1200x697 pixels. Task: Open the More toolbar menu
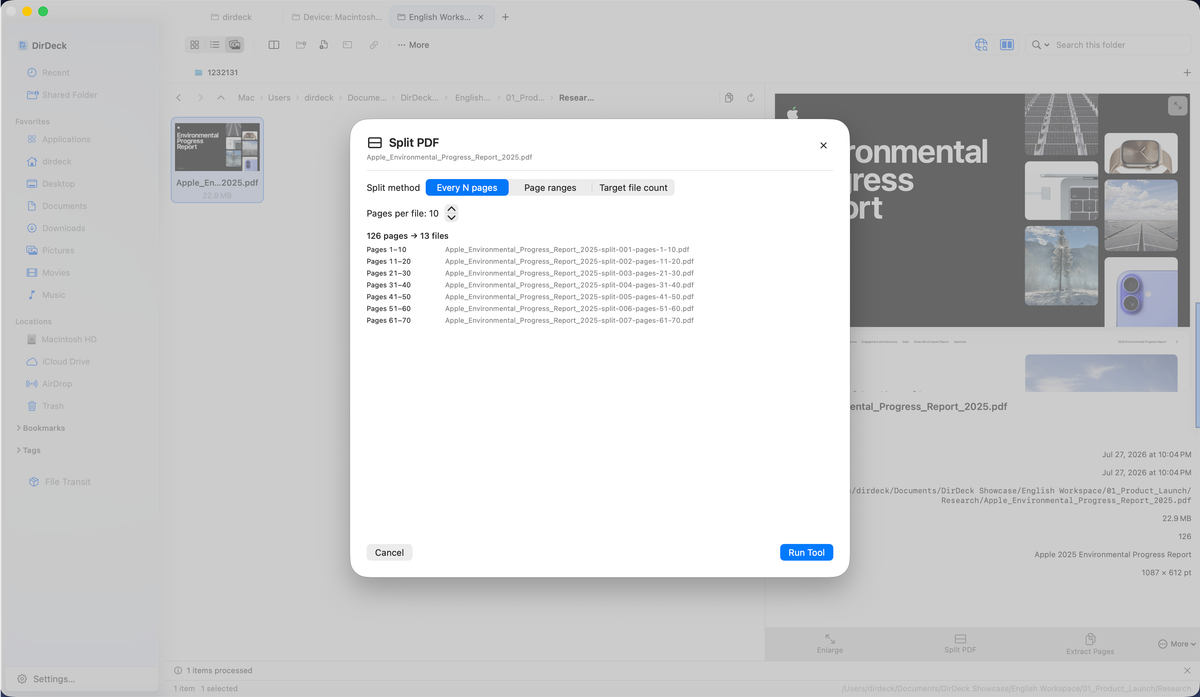413,45
